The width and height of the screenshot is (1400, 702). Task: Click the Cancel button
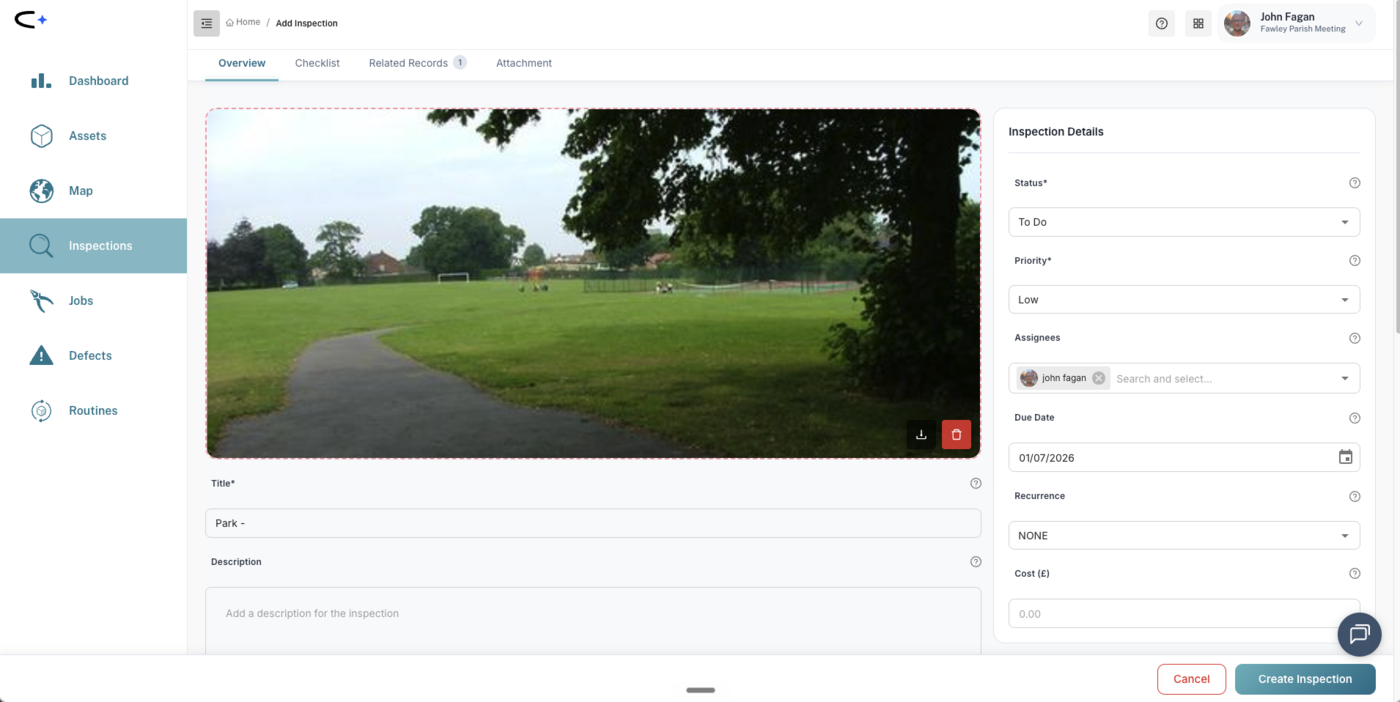[1191, 679]
